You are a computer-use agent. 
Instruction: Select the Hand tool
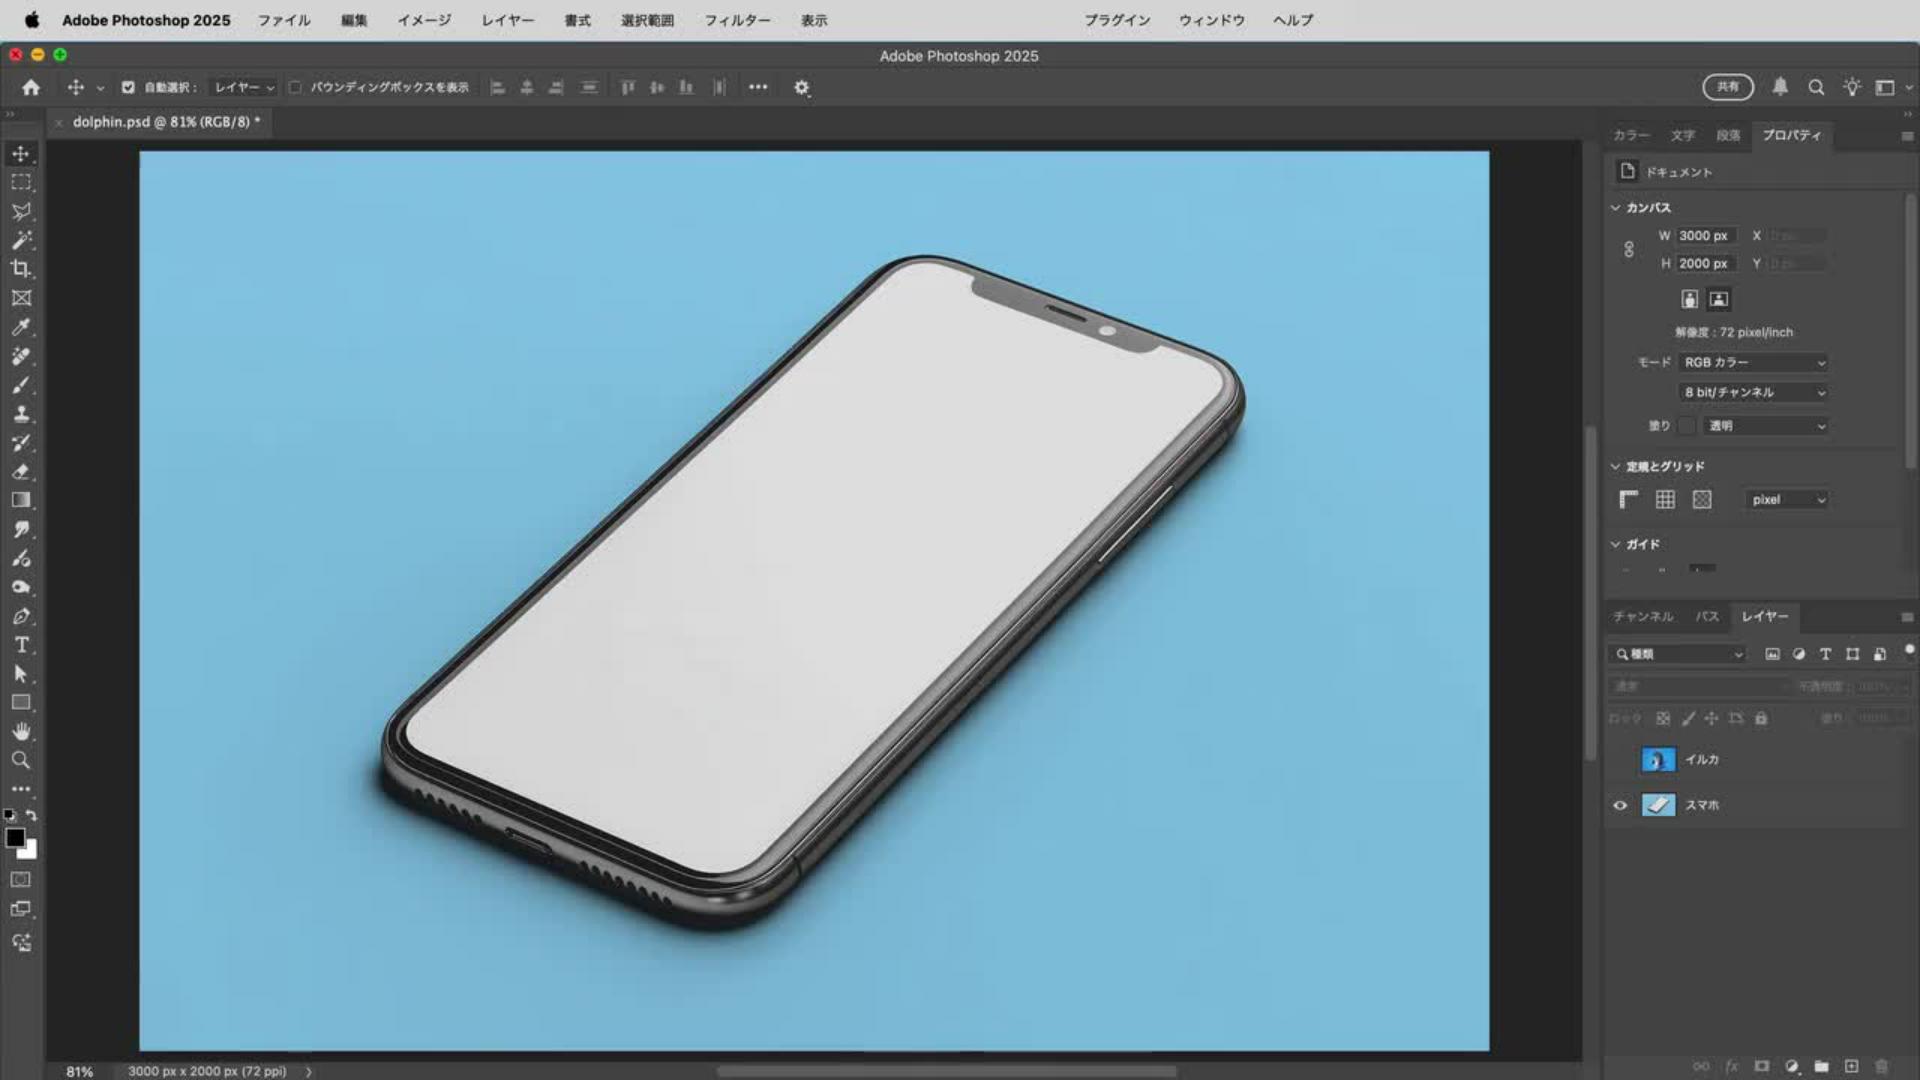pyautogui.click(x=20, y=731)
